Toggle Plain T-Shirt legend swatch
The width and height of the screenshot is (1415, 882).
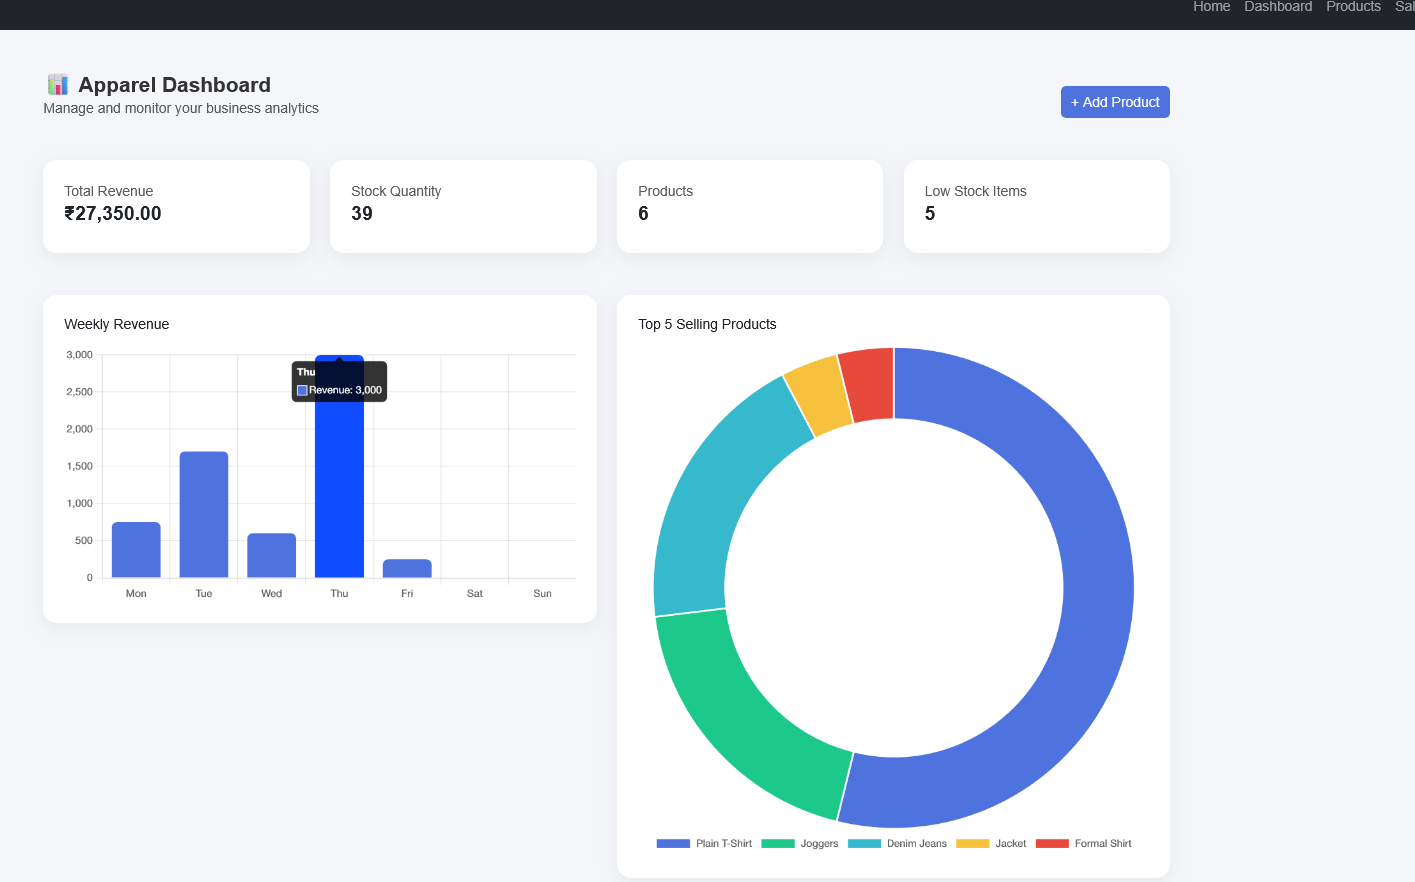[x=673, y=844]
